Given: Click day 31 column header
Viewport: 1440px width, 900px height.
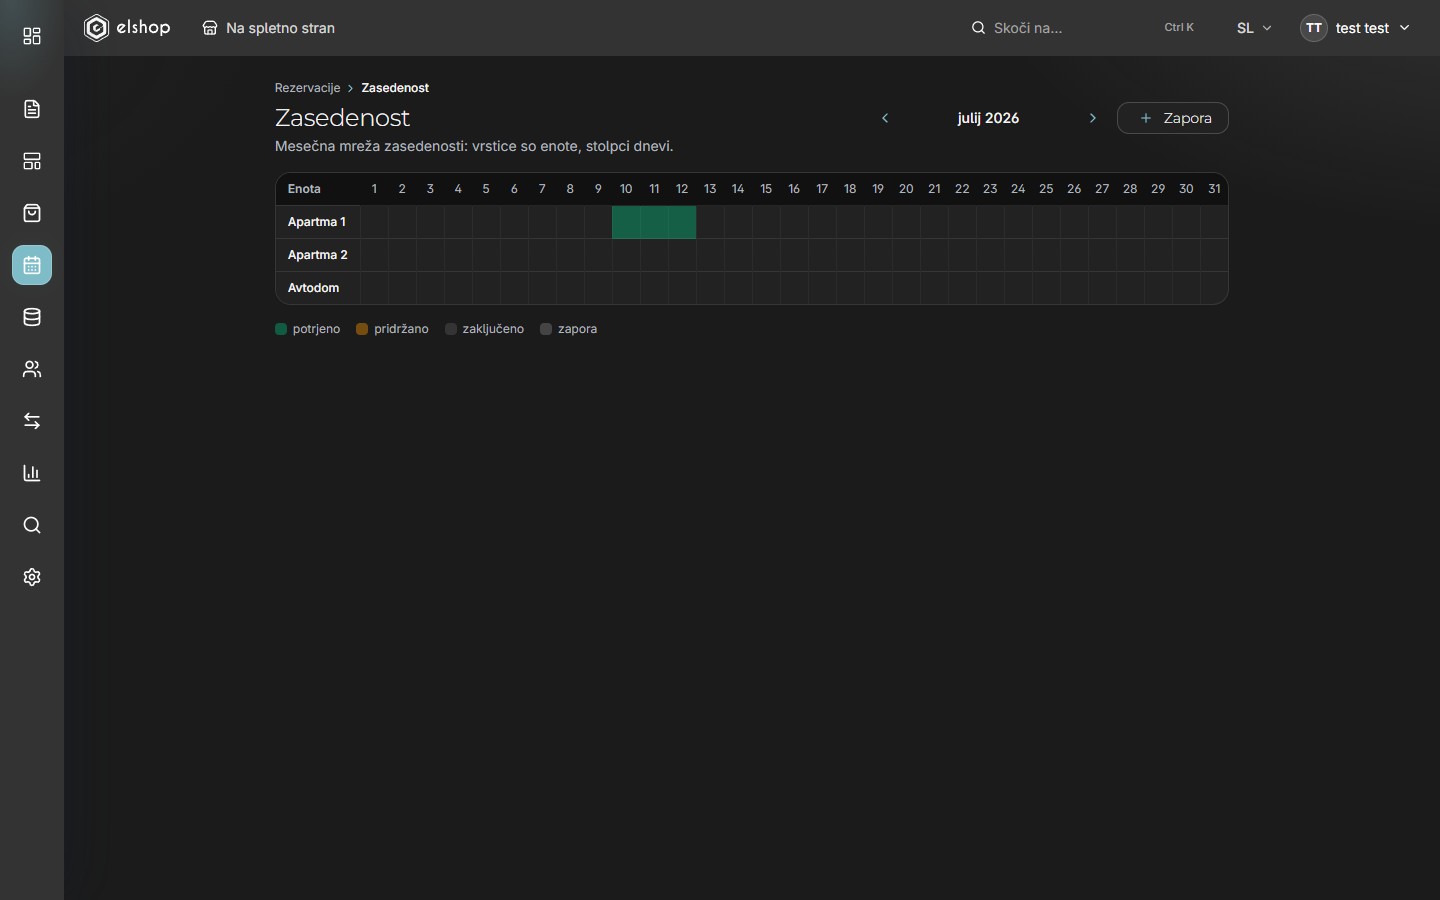Looking at the screenshot, I should [x=1214, y=189].
